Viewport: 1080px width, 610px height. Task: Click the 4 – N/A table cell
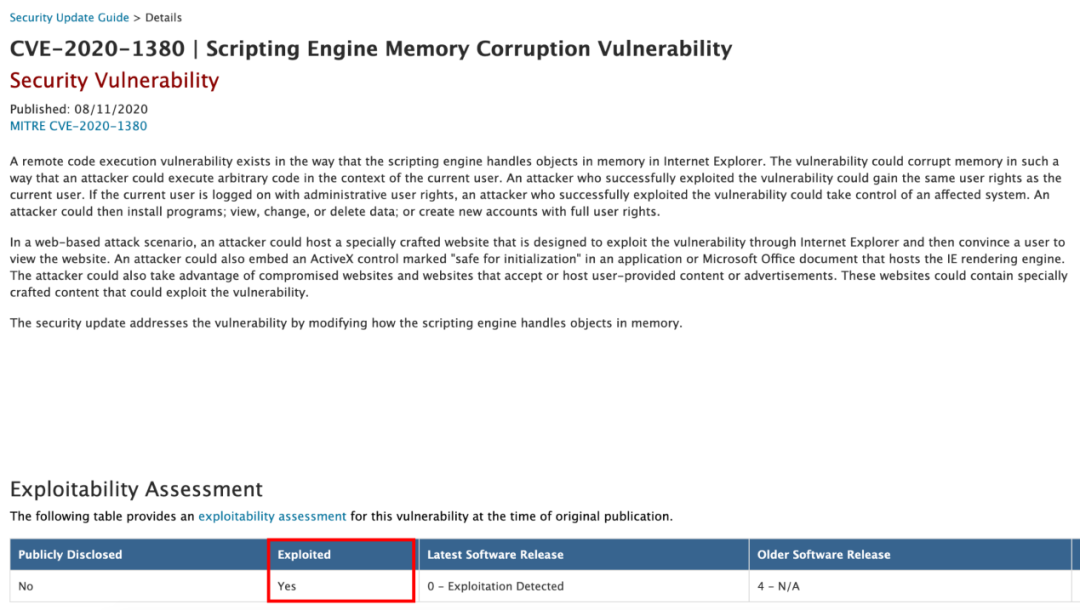[x=779, y=586]
